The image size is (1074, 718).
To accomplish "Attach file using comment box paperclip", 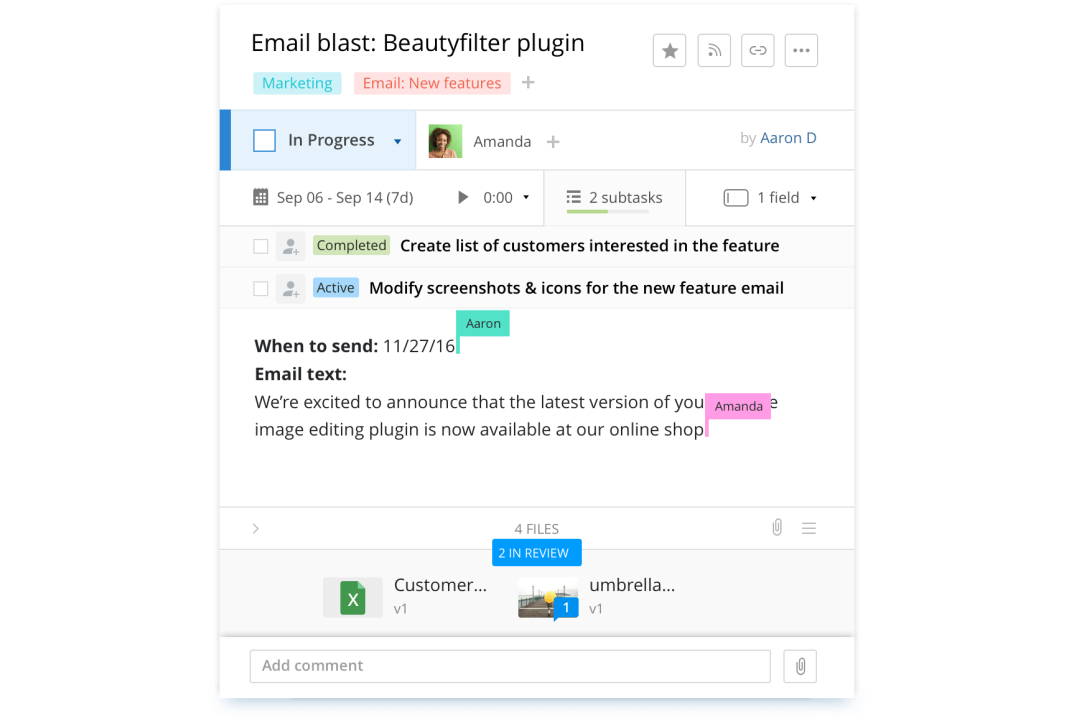I will (800, 666).
